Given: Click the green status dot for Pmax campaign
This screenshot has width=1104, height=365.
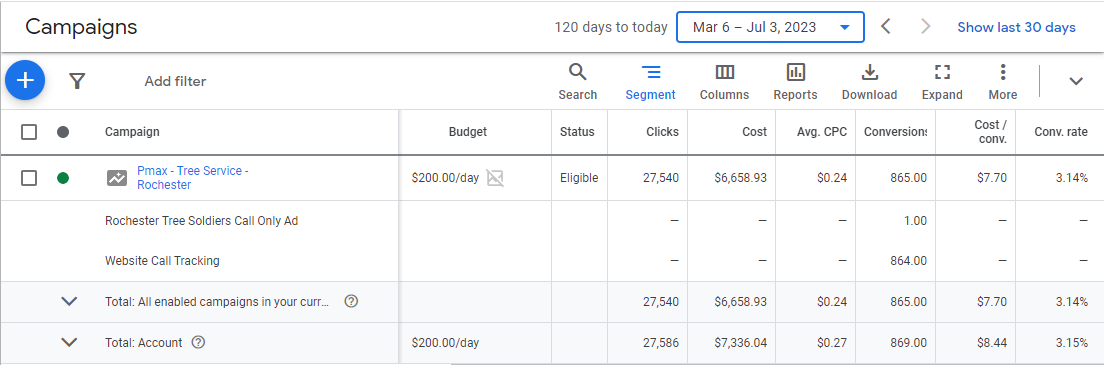Looking at the screenshot, I should [x=63, y=178].
